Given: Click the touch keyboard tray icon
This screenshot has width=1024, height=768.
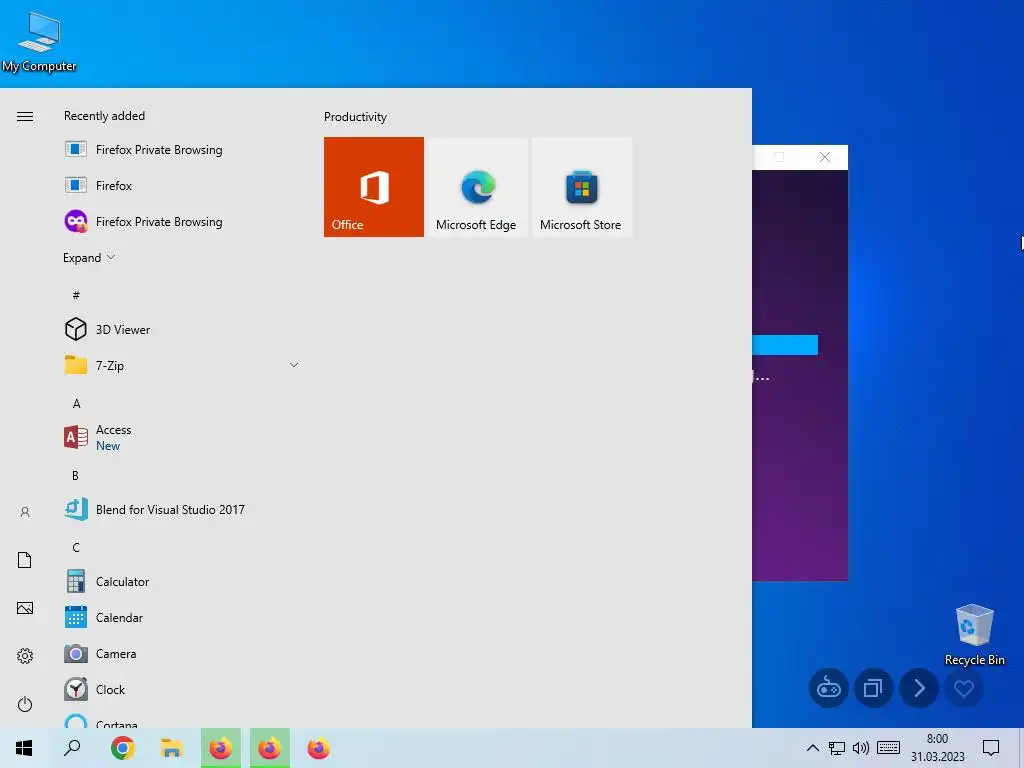Looking at the screenshot, I should coord(888,748).
